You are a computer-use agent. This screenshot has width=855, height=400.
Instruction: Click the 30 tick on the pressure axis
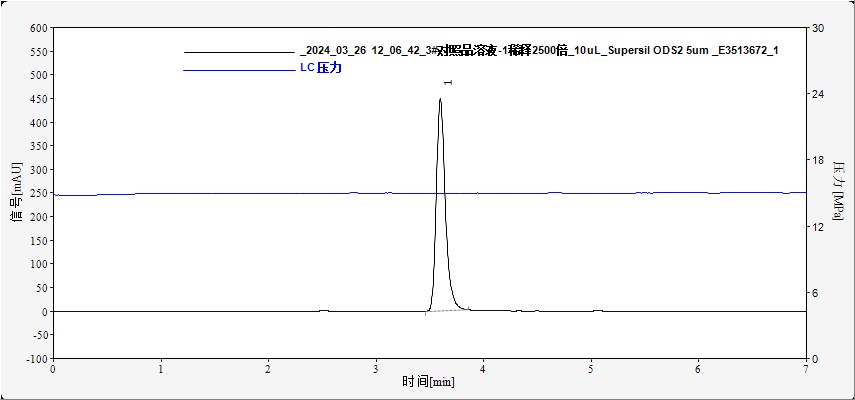click(x=816, y=28)
